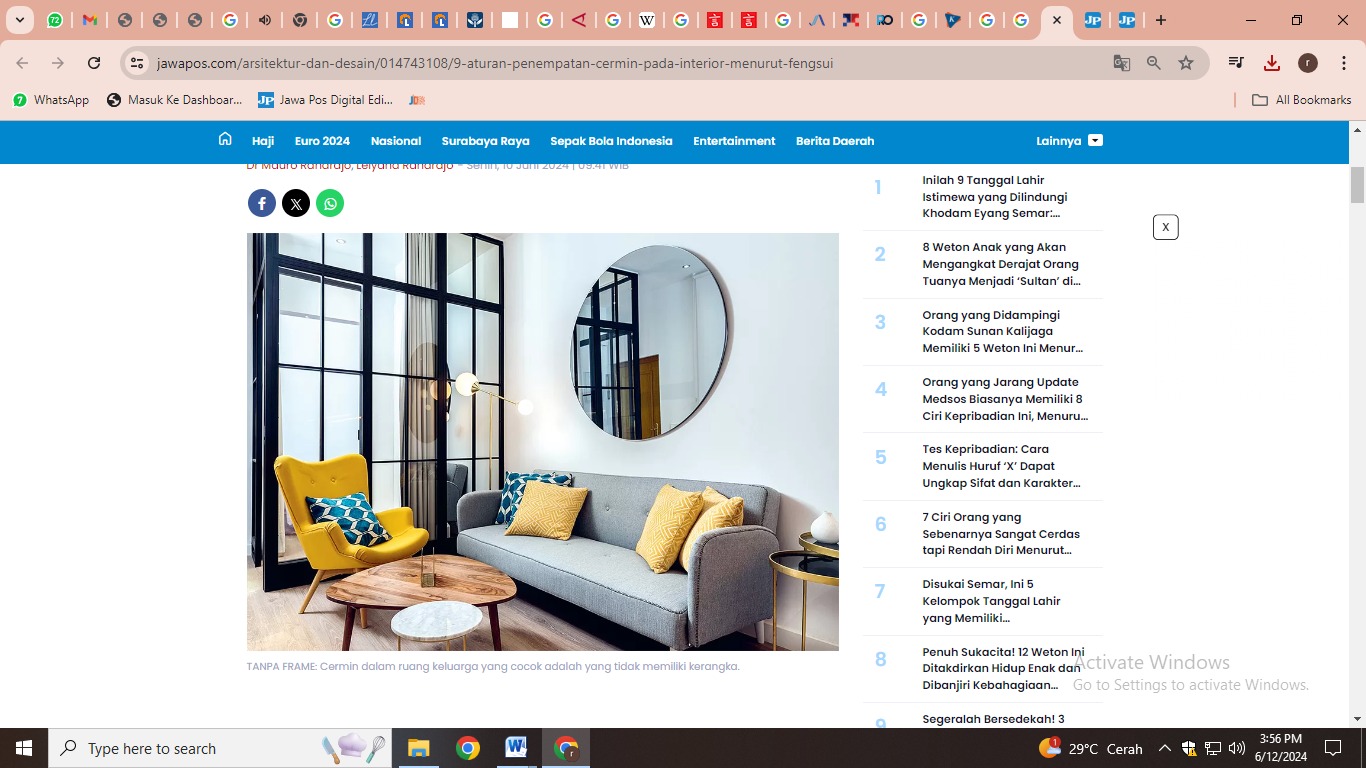Screen dimensions: 1366x768
Task: Share article via Facebook icon
Action: 262,204
